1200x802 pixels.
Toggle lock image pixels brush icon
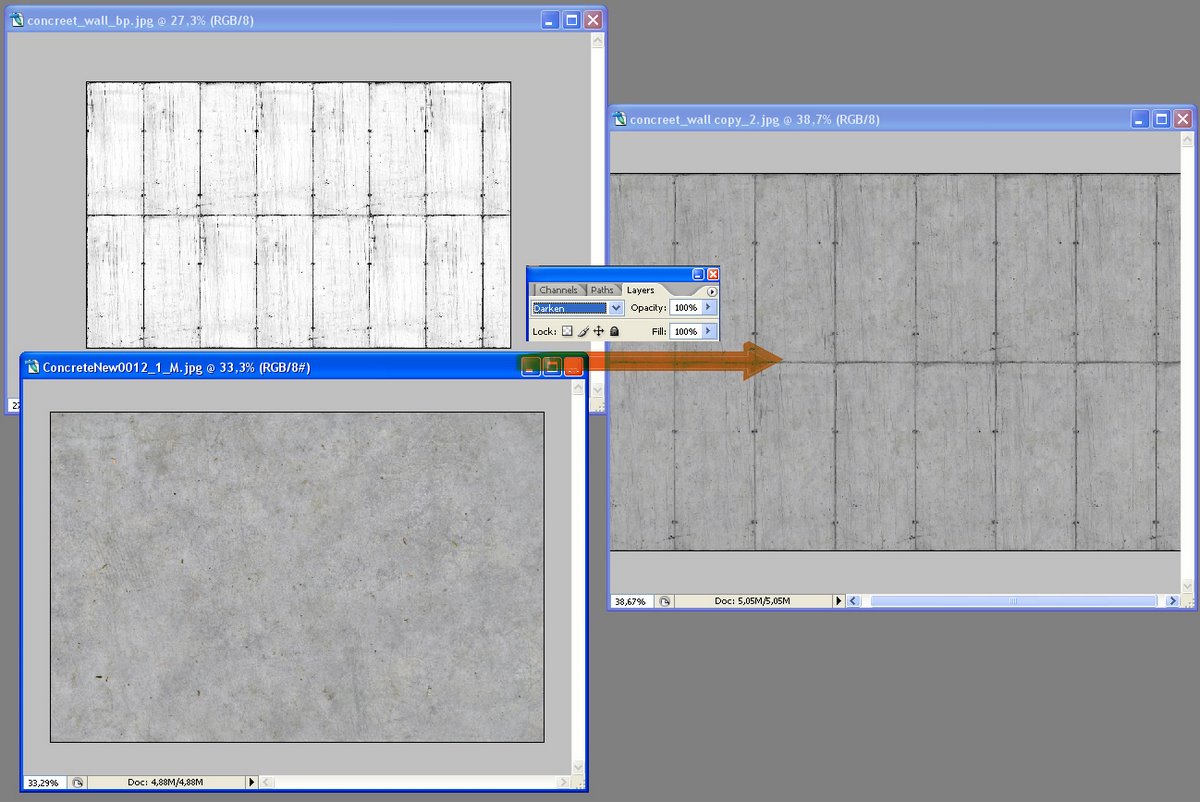point(583,331)
